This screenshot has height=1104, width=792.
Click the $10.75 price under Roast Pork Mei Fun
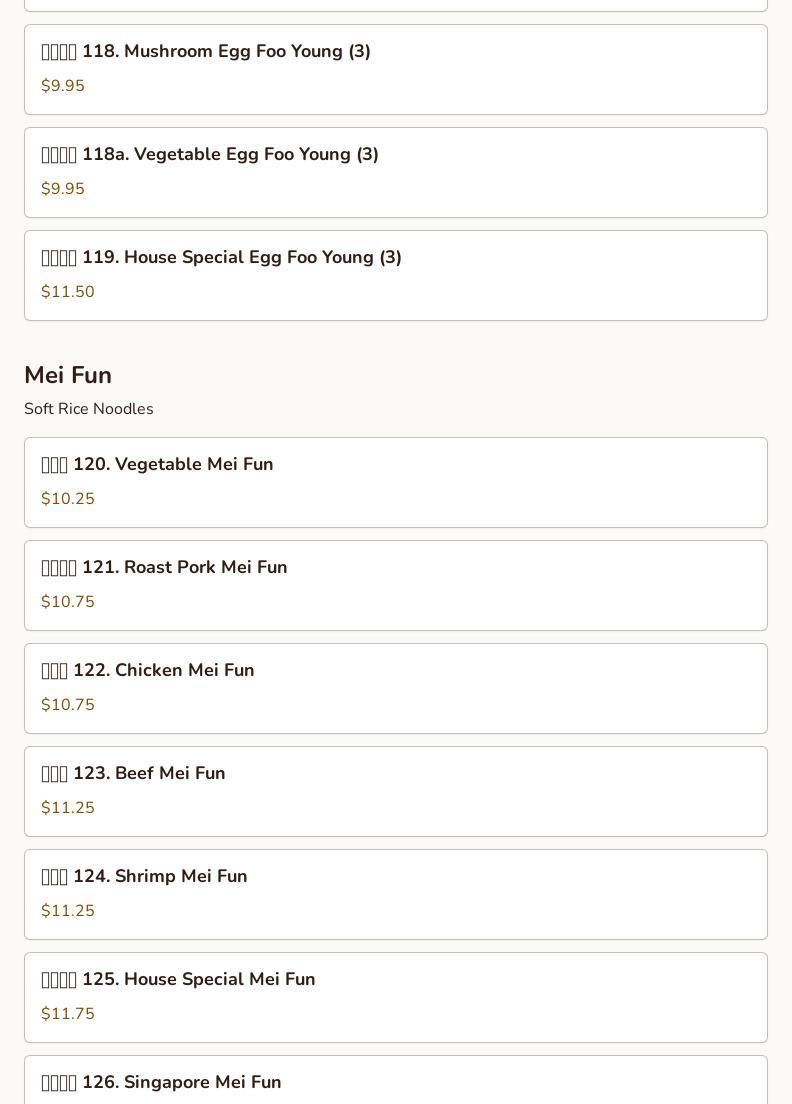68,601
